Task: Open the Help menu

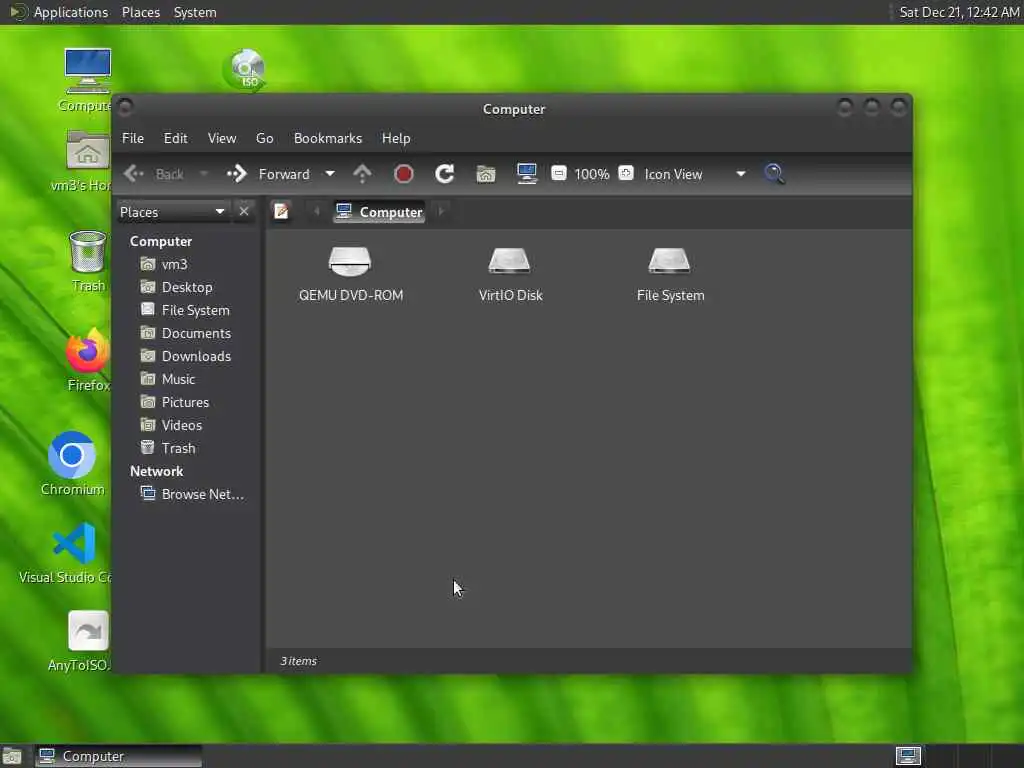Action: 396,138
